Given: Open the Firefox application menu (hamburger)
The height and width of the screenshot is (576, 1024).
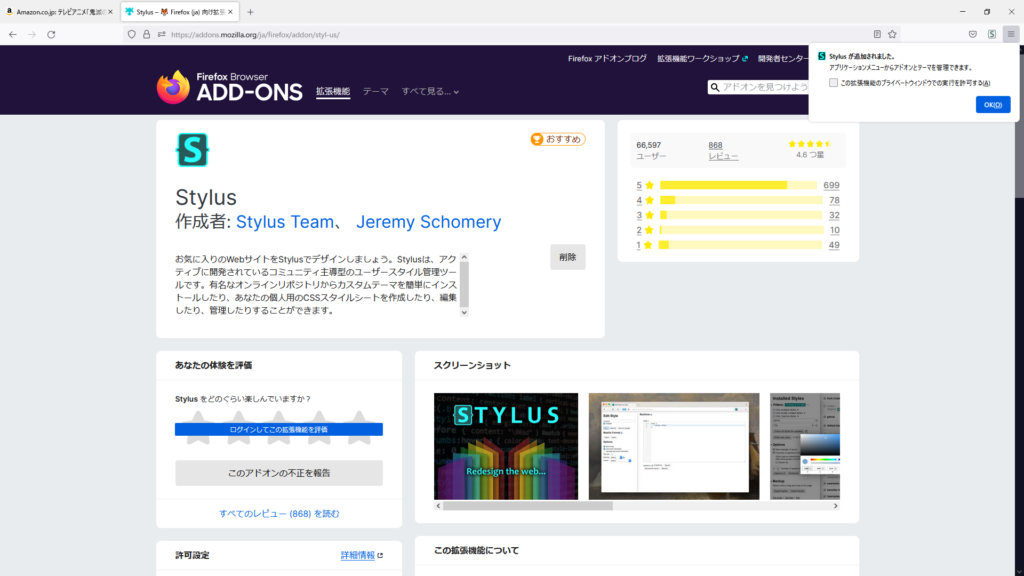Looking at the screenshot, I should click(x=1010, y=34).
